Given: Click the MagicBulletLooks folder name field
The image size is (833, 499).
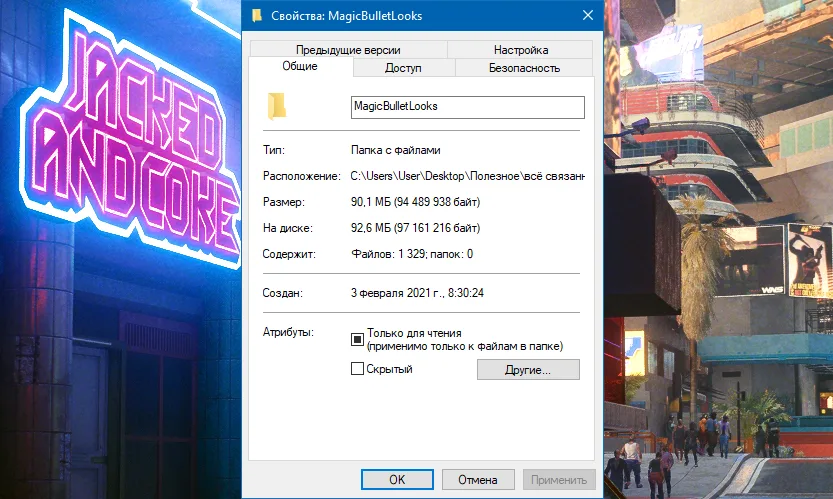Looking at the screenshot, I should coord(468,107).
